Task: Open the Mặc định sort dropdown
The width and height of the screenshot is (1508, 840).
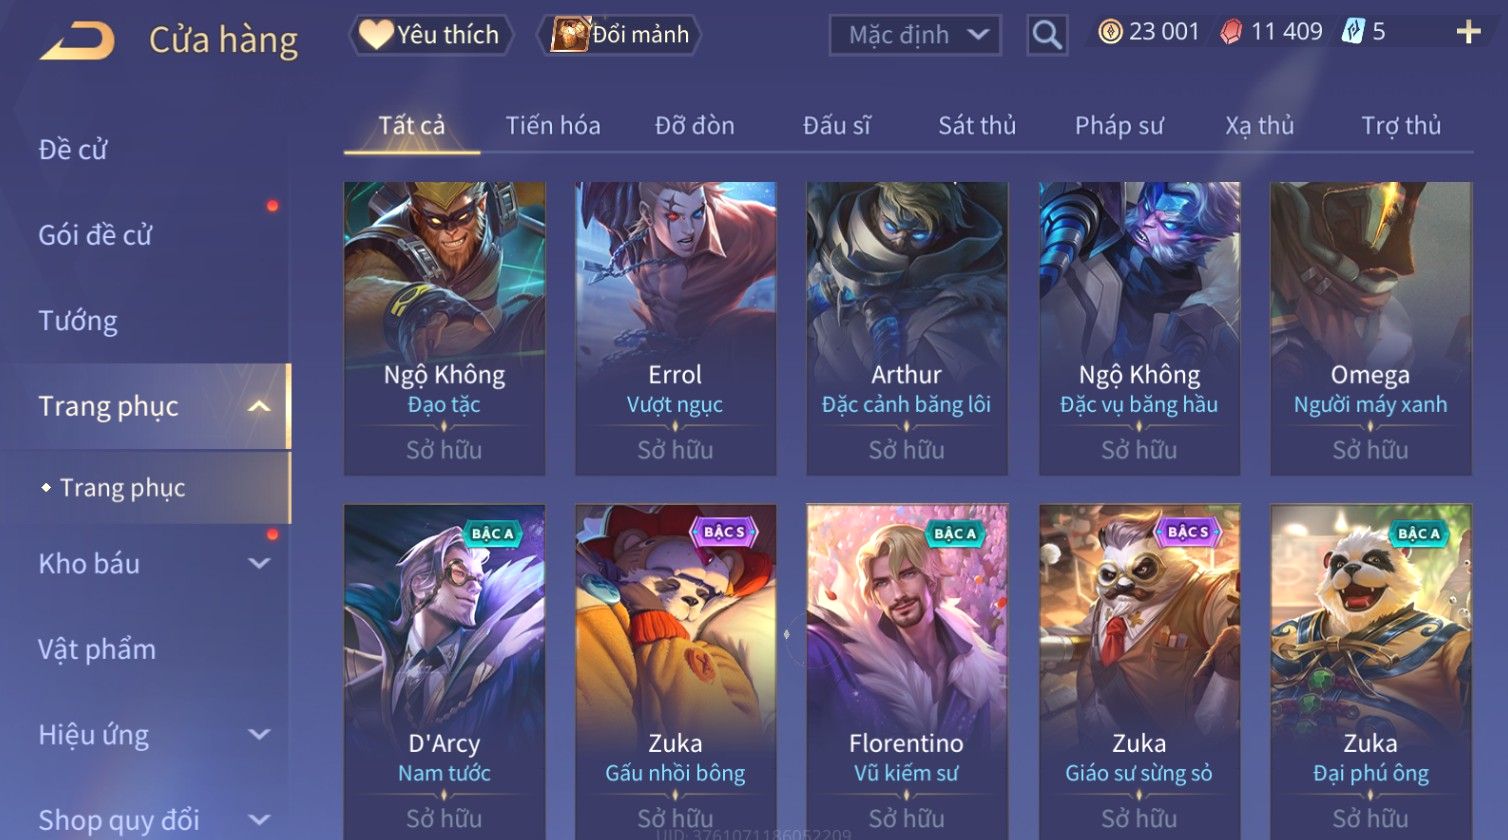Action: (915, 36)
